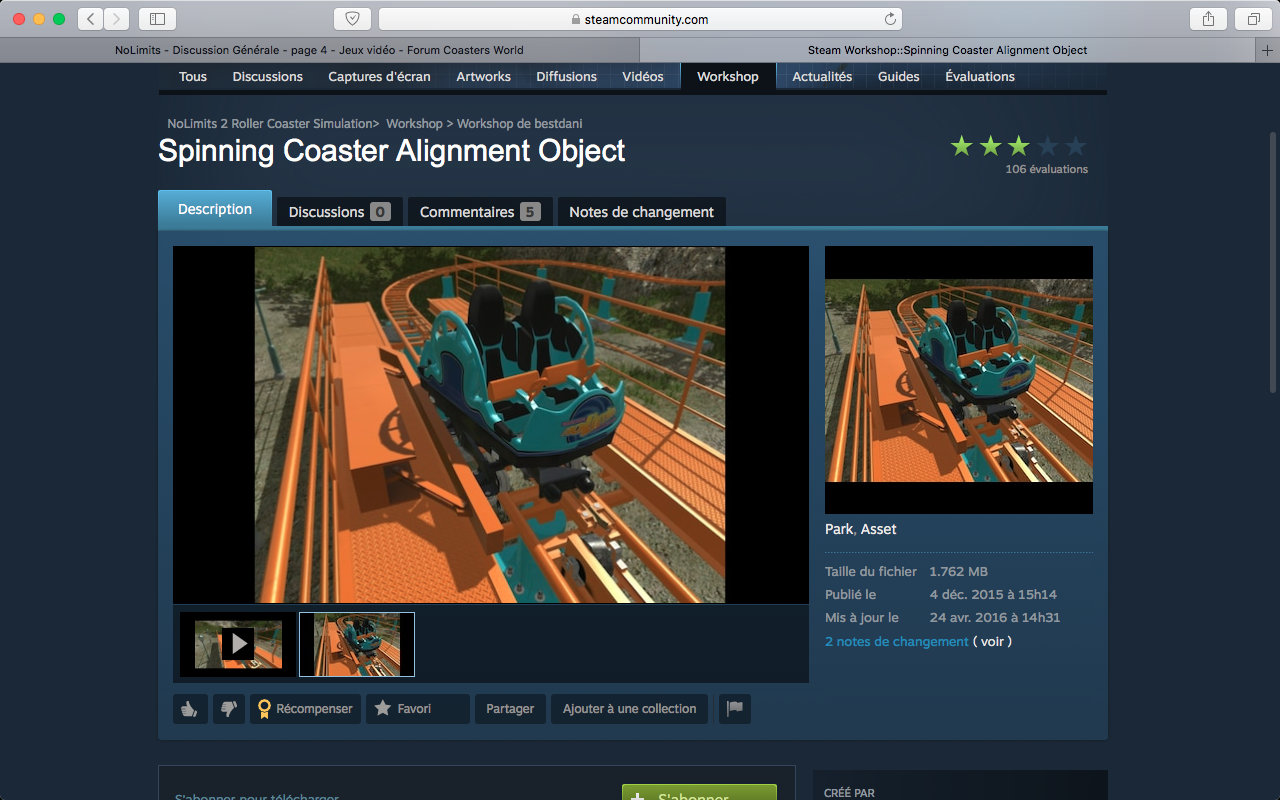Click the Park tag link

tap(839, 529)
